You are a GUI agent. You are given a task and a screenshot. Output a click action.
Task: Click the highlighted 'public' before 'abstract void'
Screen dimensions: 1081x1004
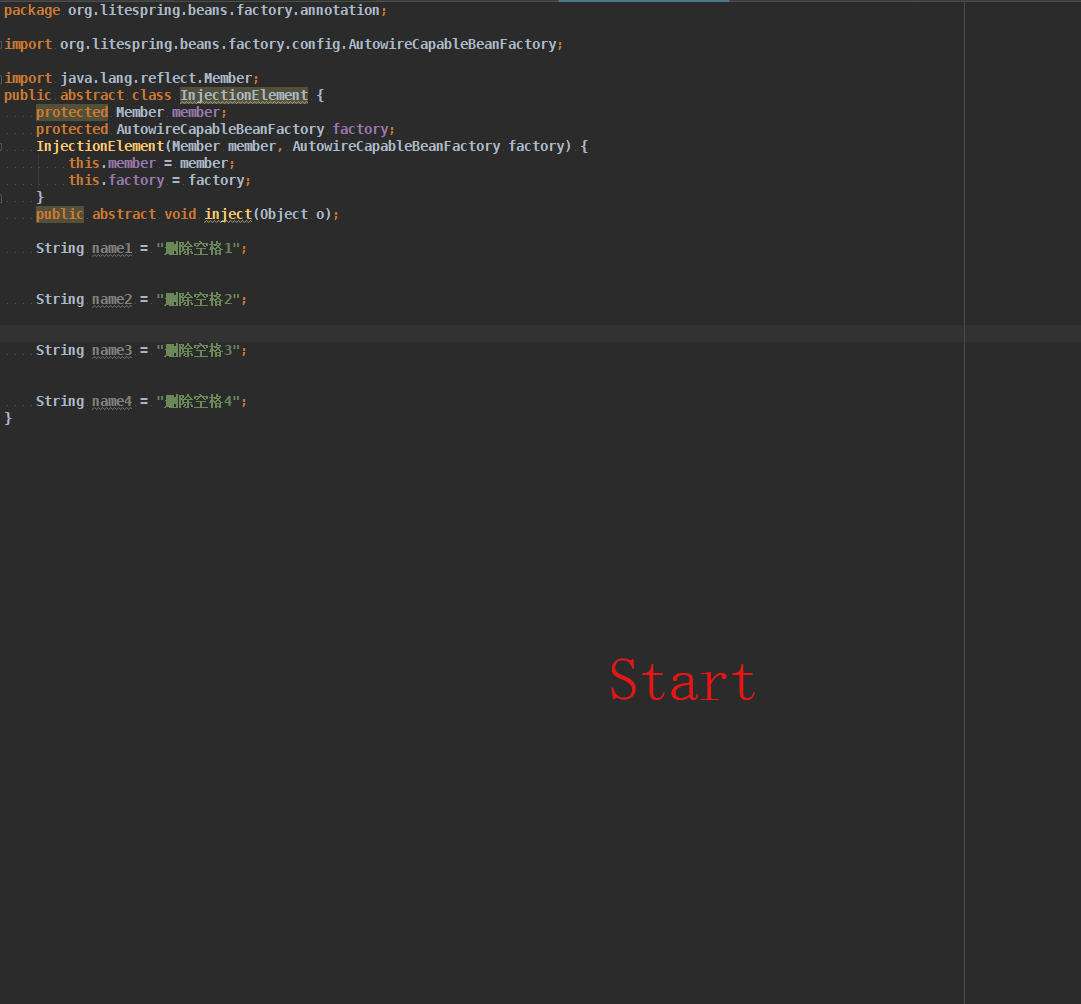[x=60, y=214]
